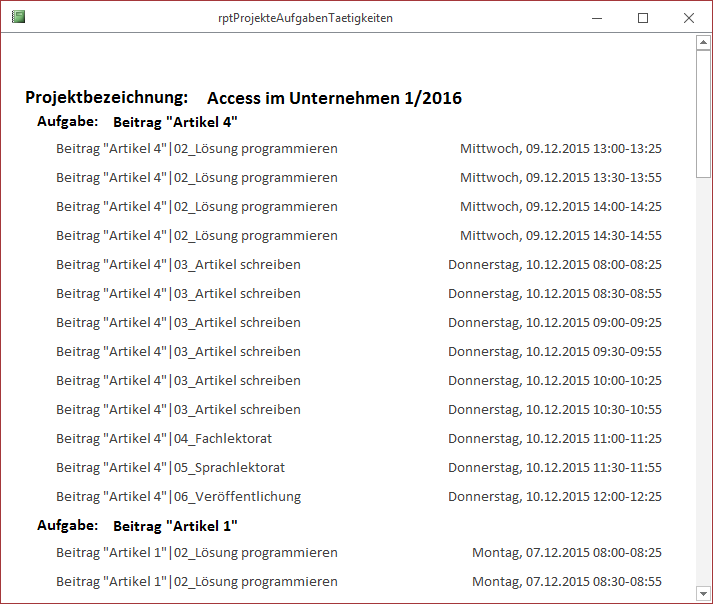Click the 02_Lösung programmieren row at 14:00-14:25

(197, 207)
